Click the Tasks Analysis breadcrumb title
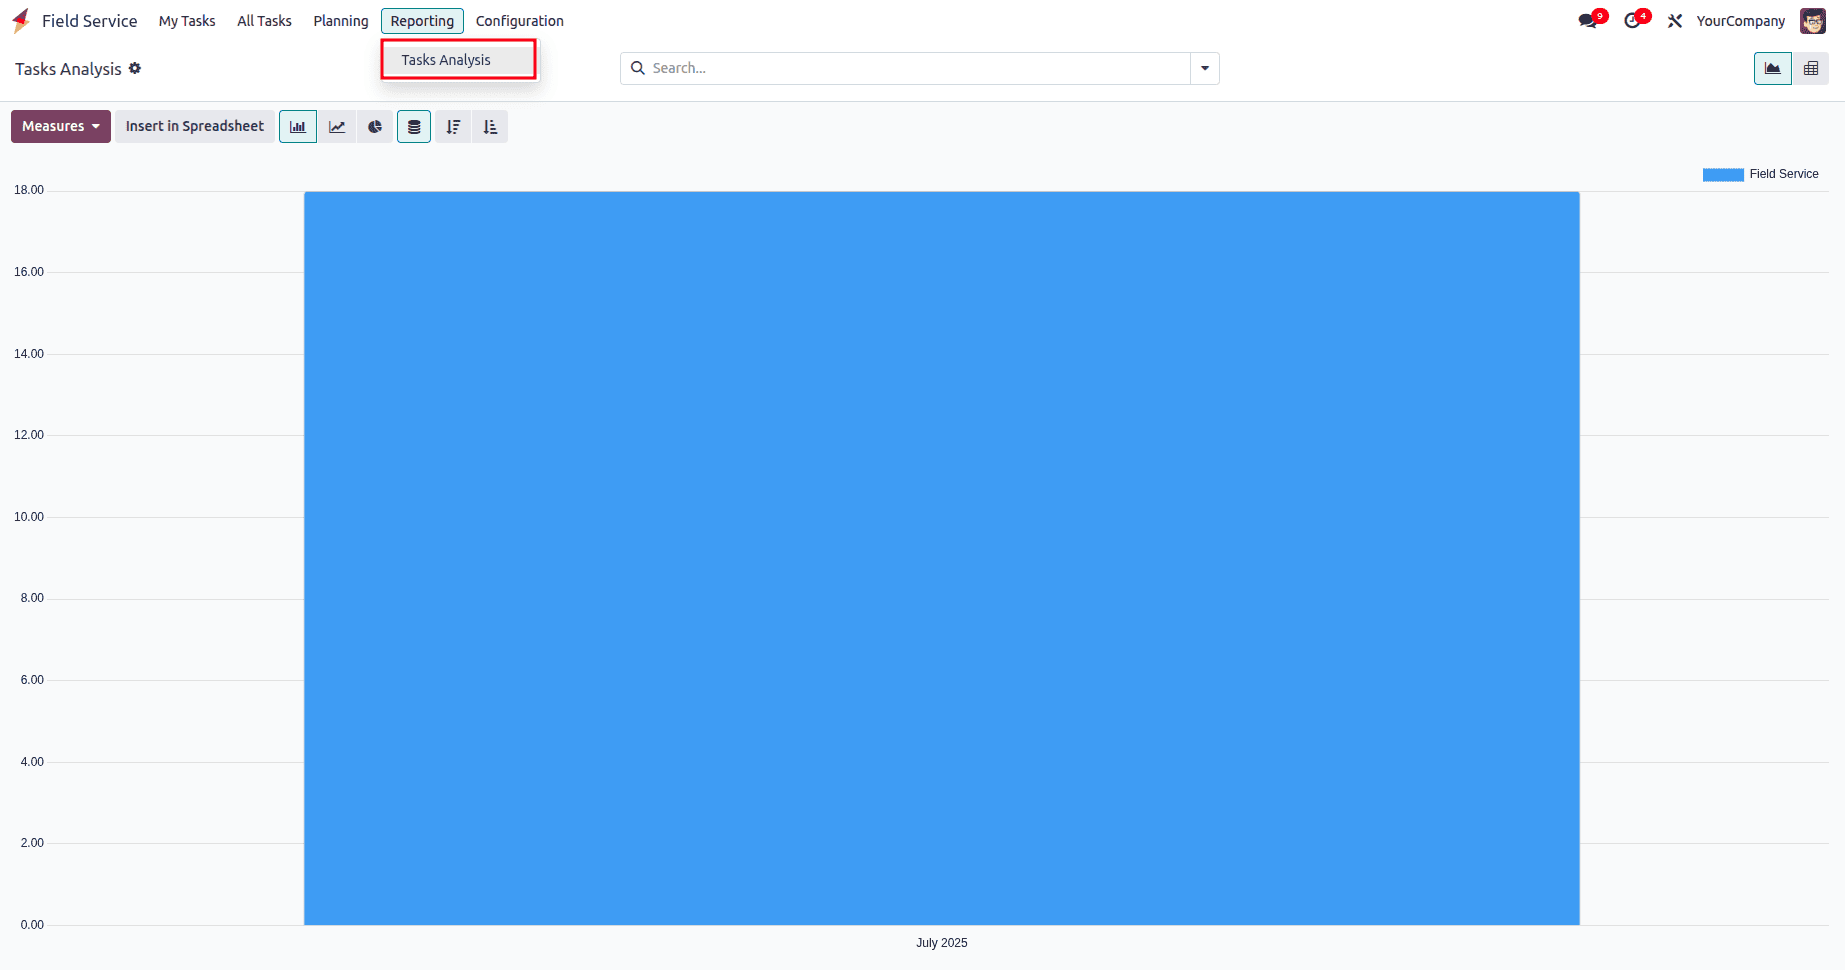 pos(68,69)
